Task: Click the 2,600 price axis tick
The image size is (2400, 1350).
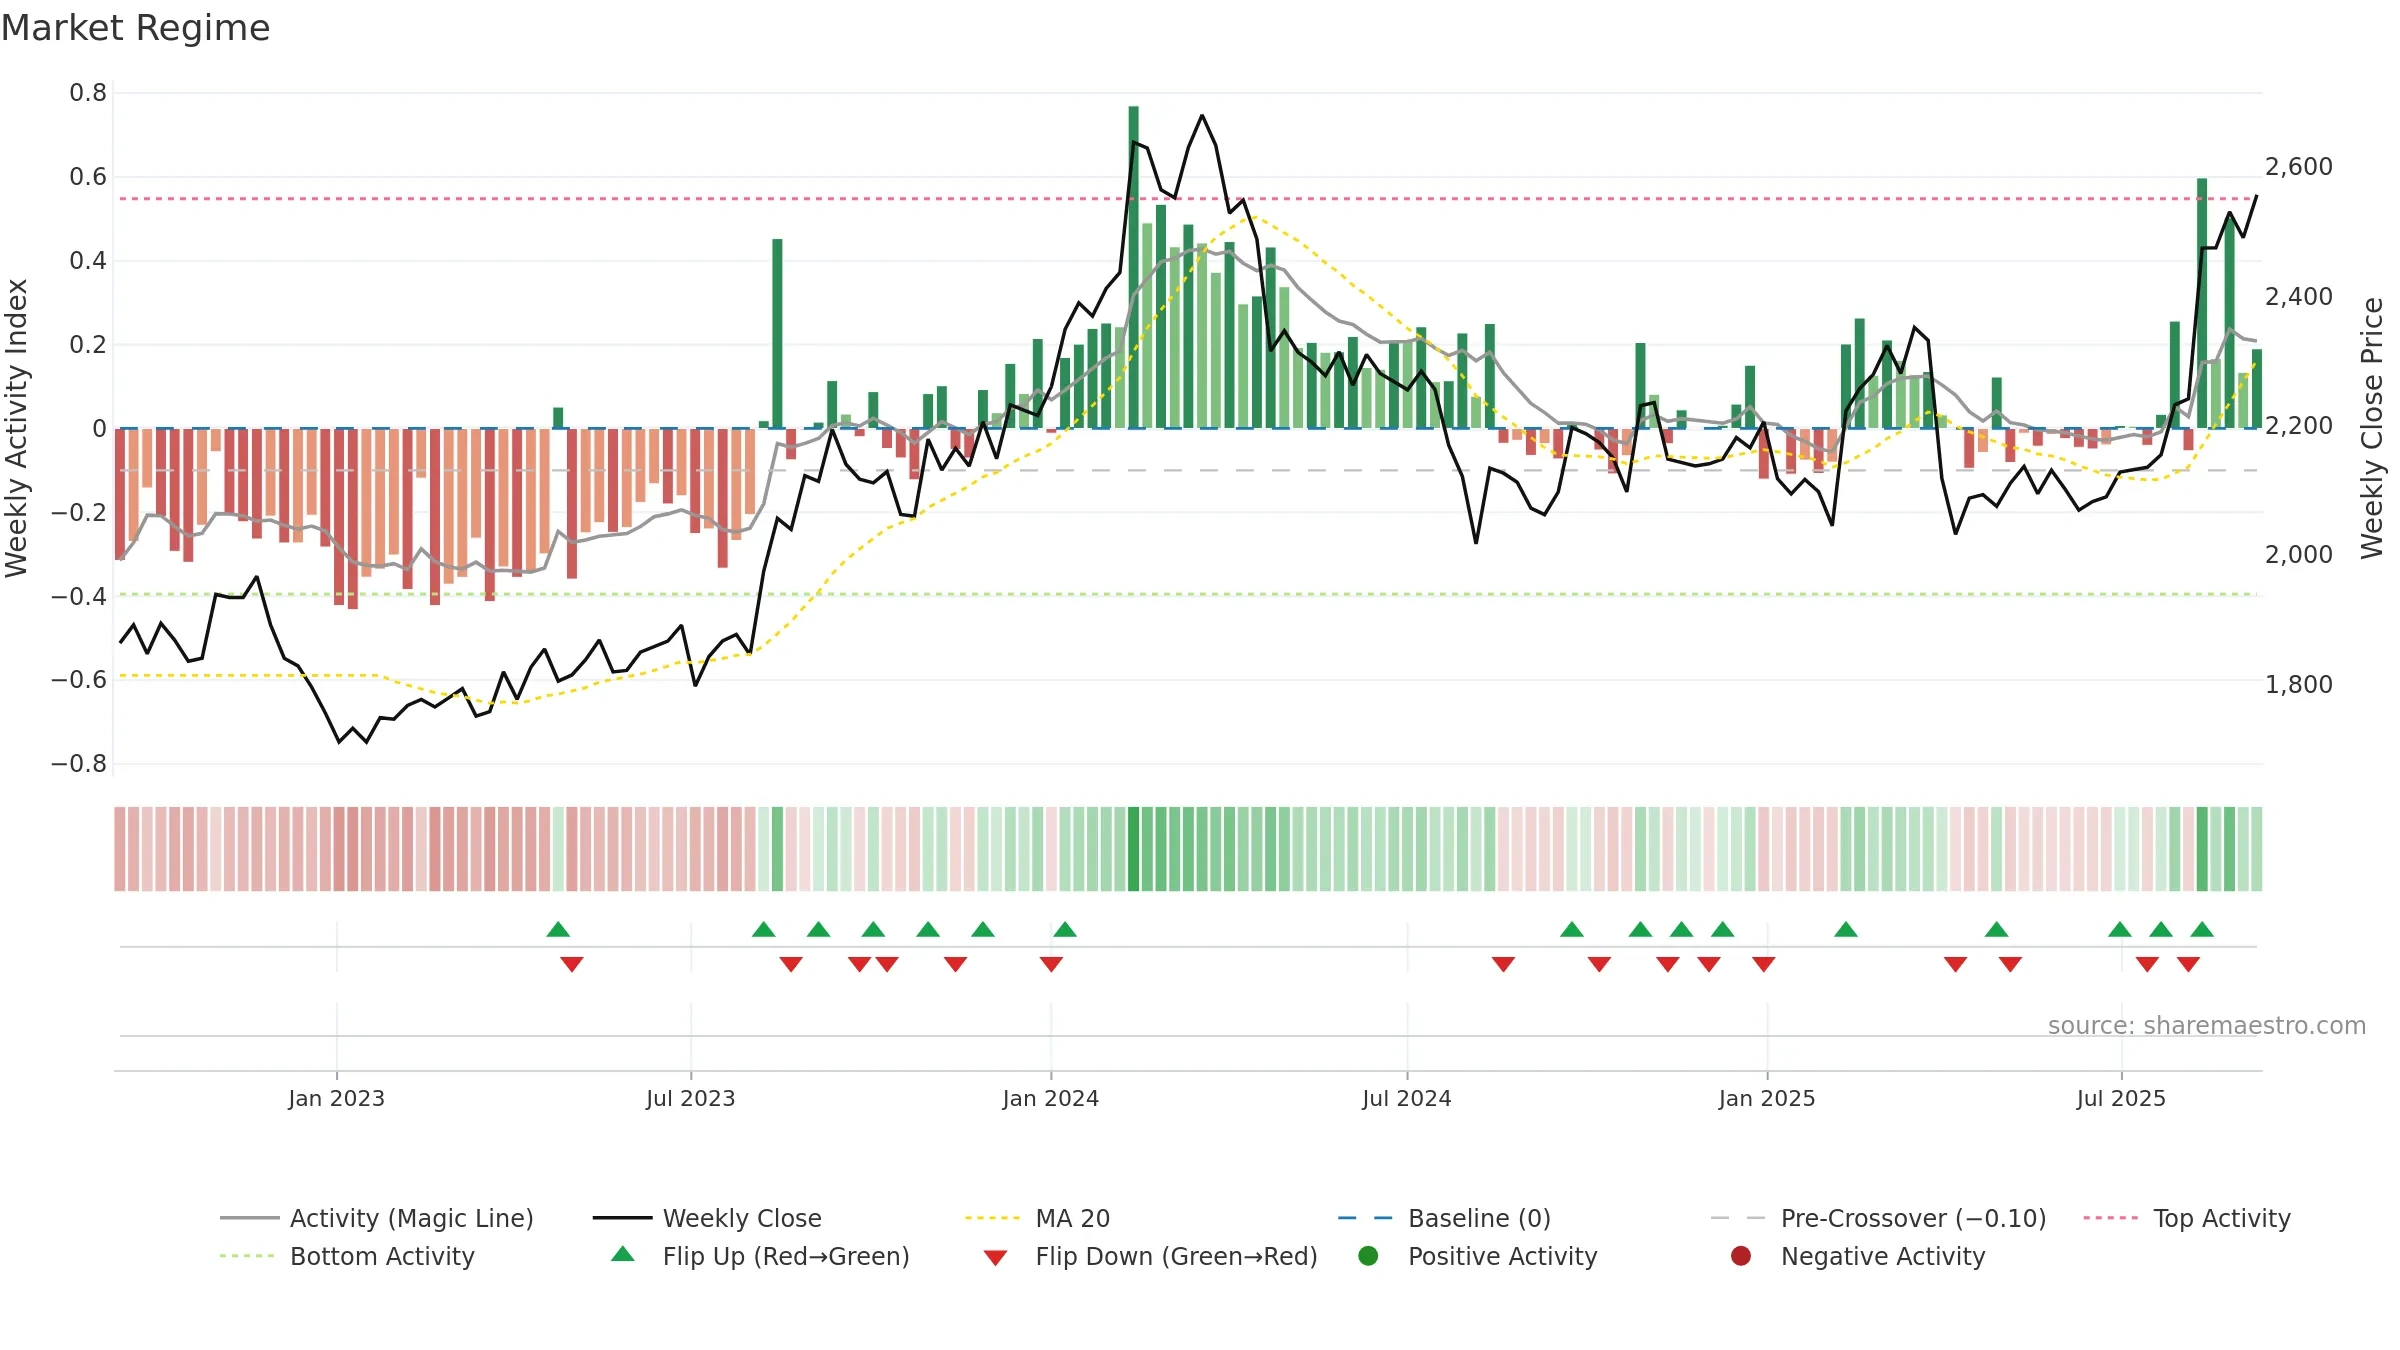Action: [2298, 167]
